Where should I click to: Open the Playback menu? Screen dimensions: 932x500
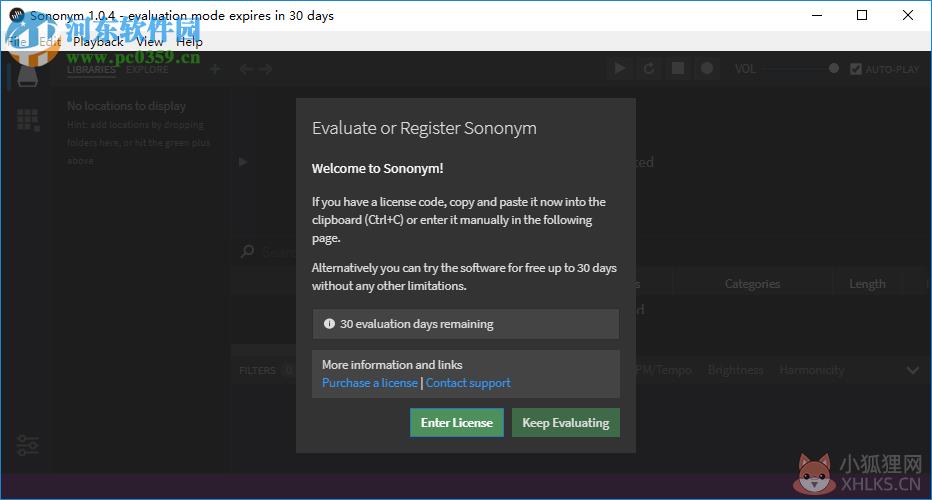(98, 42)
